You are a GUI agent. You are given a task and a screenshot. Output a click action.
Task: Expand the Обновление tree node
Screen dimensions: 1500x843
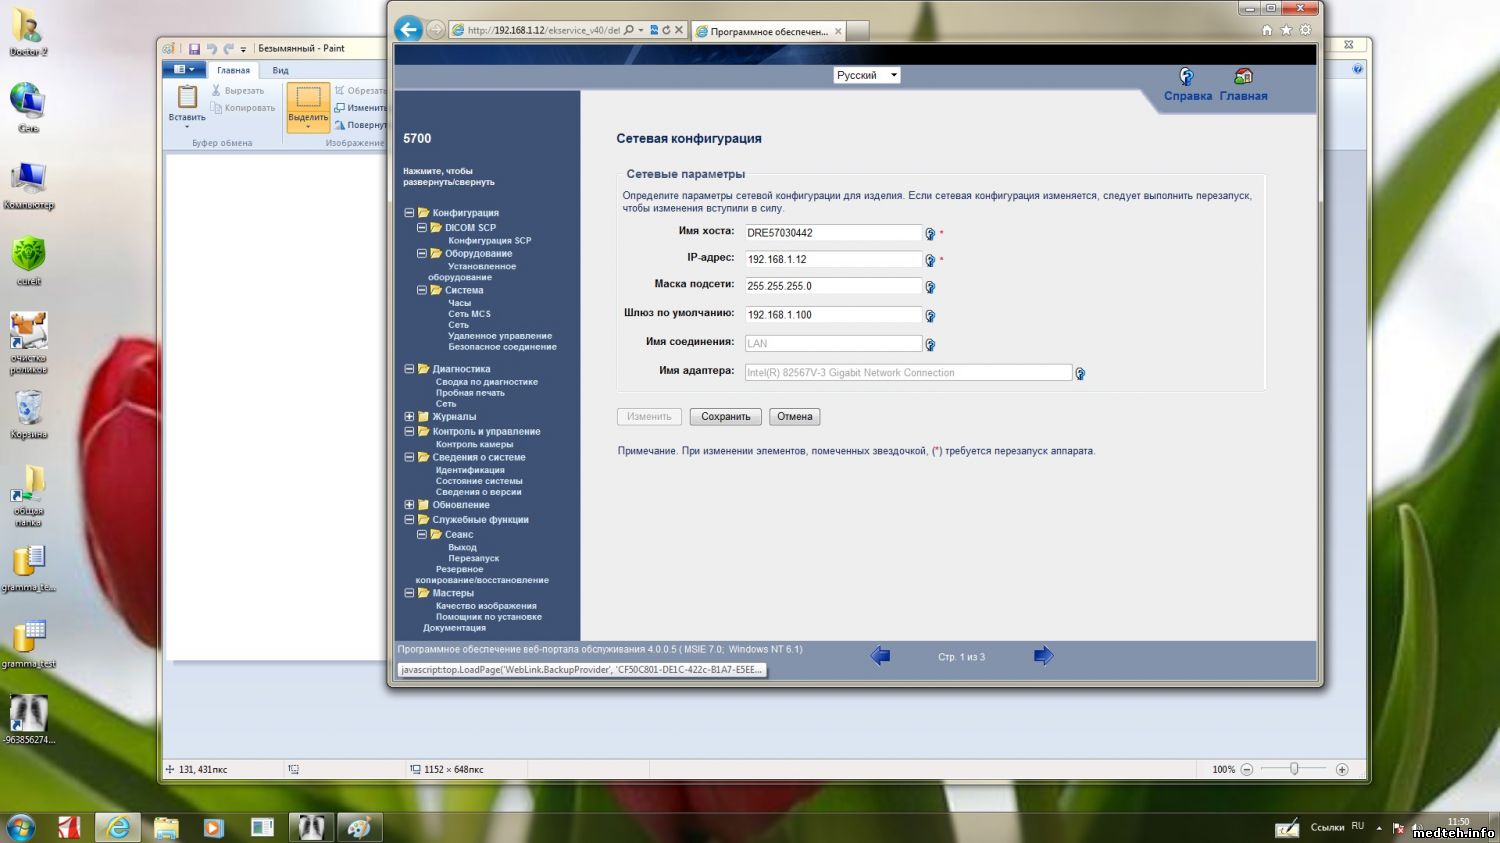[x=409, y=505]
